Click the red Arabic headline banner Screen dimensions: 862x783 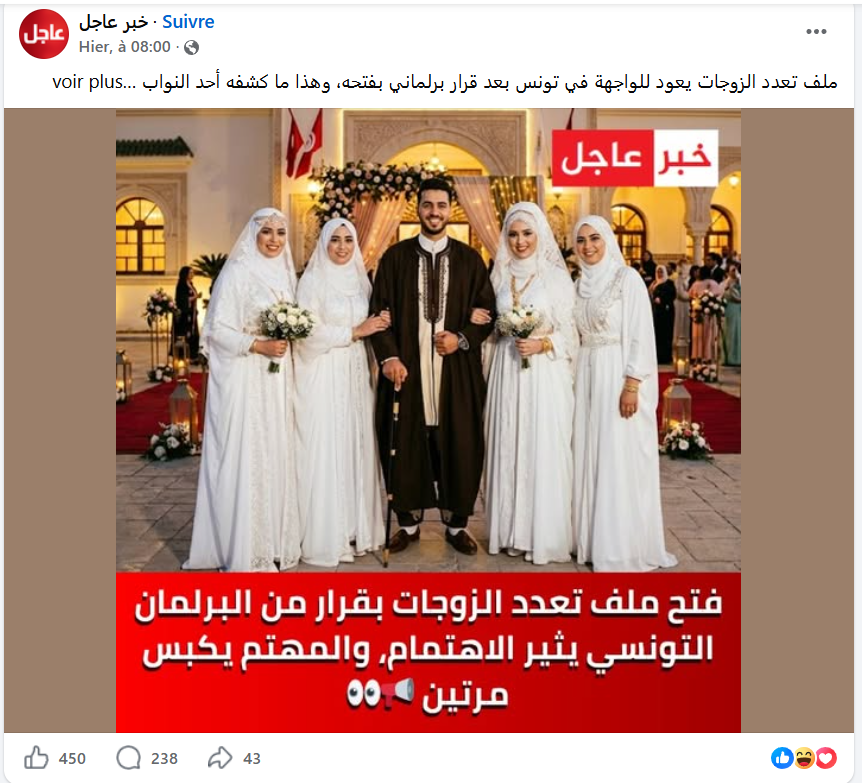pyautogui.click(x=428, y=653)
